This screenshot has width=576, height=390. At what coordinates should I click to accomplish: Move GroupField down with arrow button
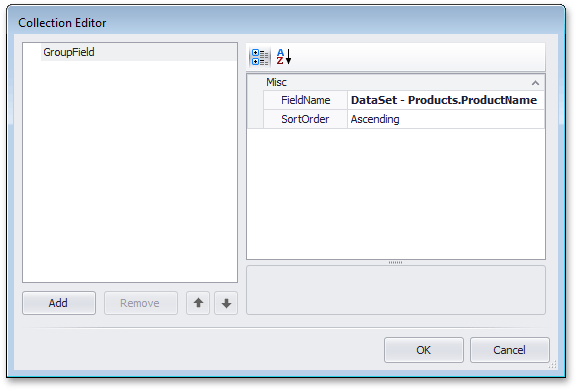click(x=226, y=303)
